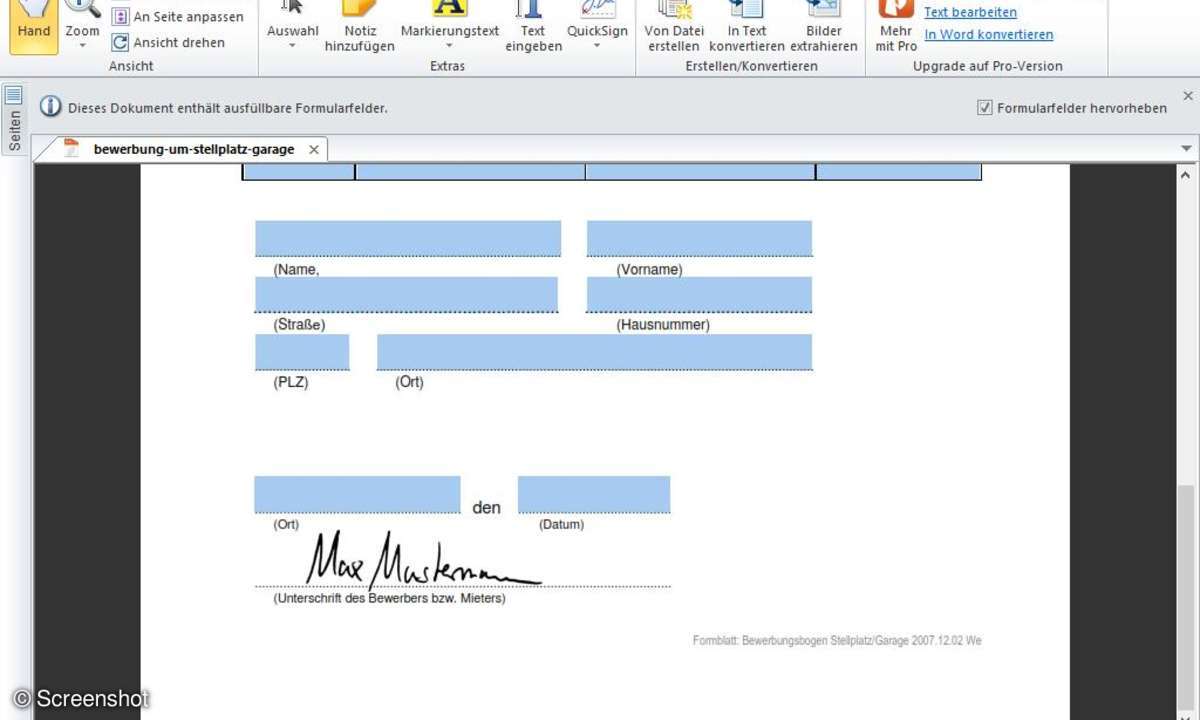Toggle Formularfelder hervorheben checkbox
Screen dimensions: 1200x720
[985, 107]
